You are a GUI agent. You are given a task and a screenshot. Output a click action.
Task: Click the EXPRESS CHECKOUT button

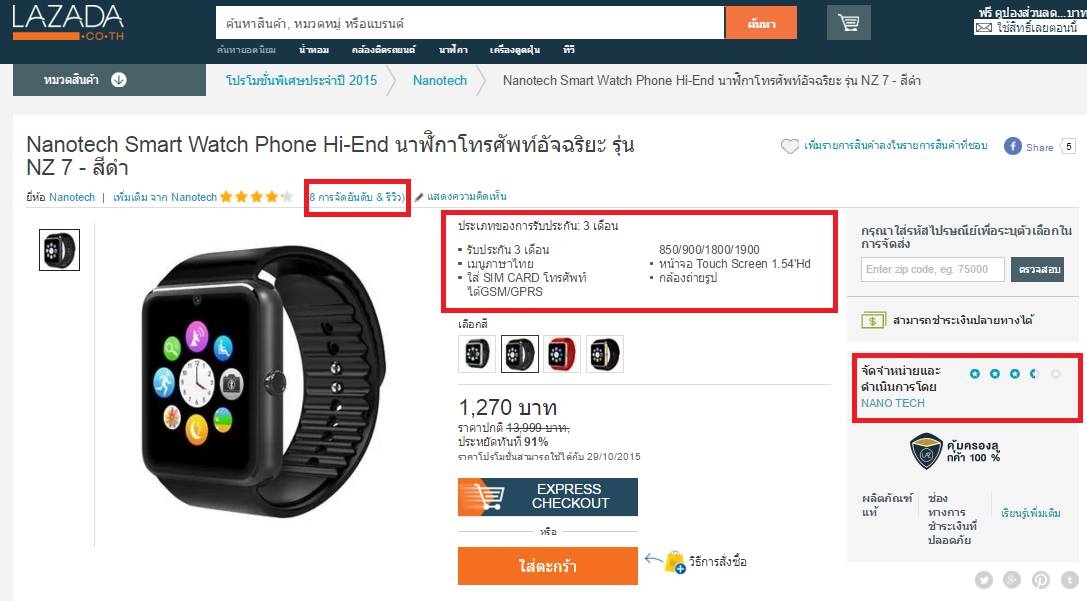coord(548,496)
